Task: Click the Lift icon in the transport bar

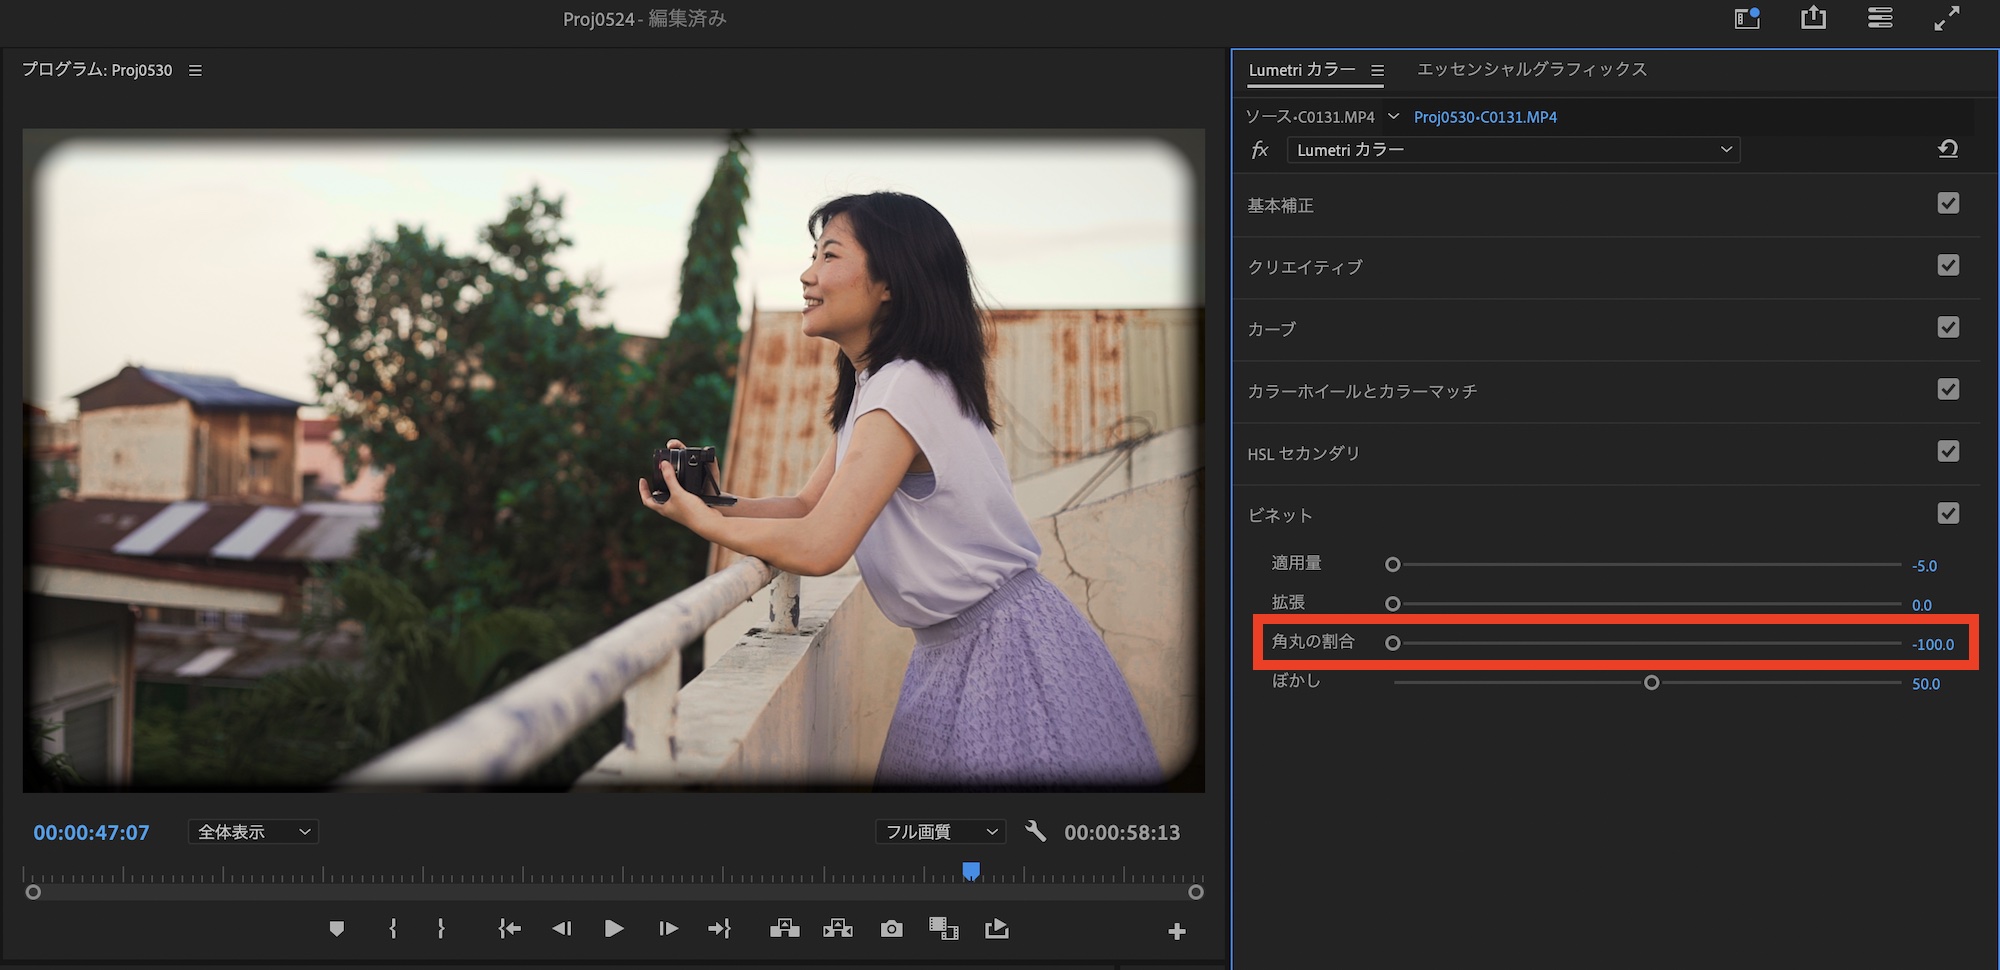Action: pos(784,929)
